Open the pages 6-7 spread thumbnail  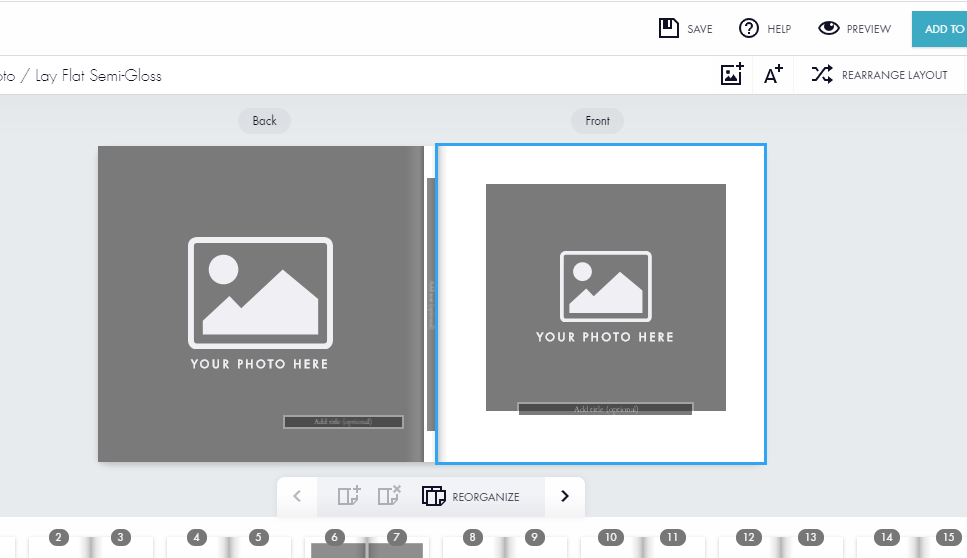366,549
